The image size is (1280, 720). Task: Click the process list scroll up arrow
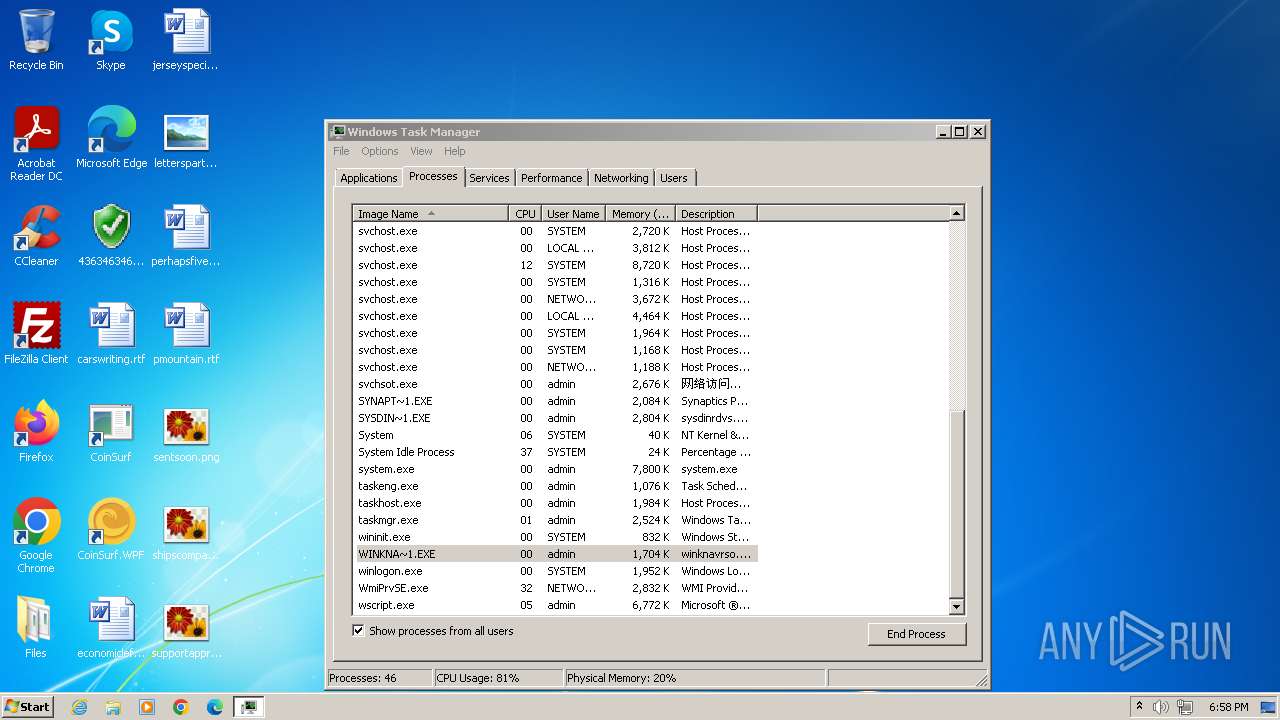(x=956, y=213)
